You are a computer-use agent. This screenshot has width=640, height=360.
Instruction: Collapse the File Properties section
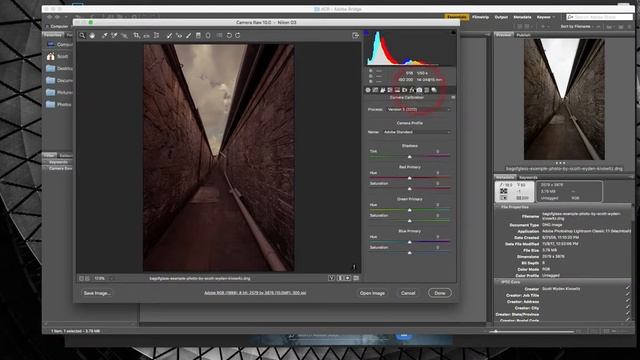click(498, 207)
